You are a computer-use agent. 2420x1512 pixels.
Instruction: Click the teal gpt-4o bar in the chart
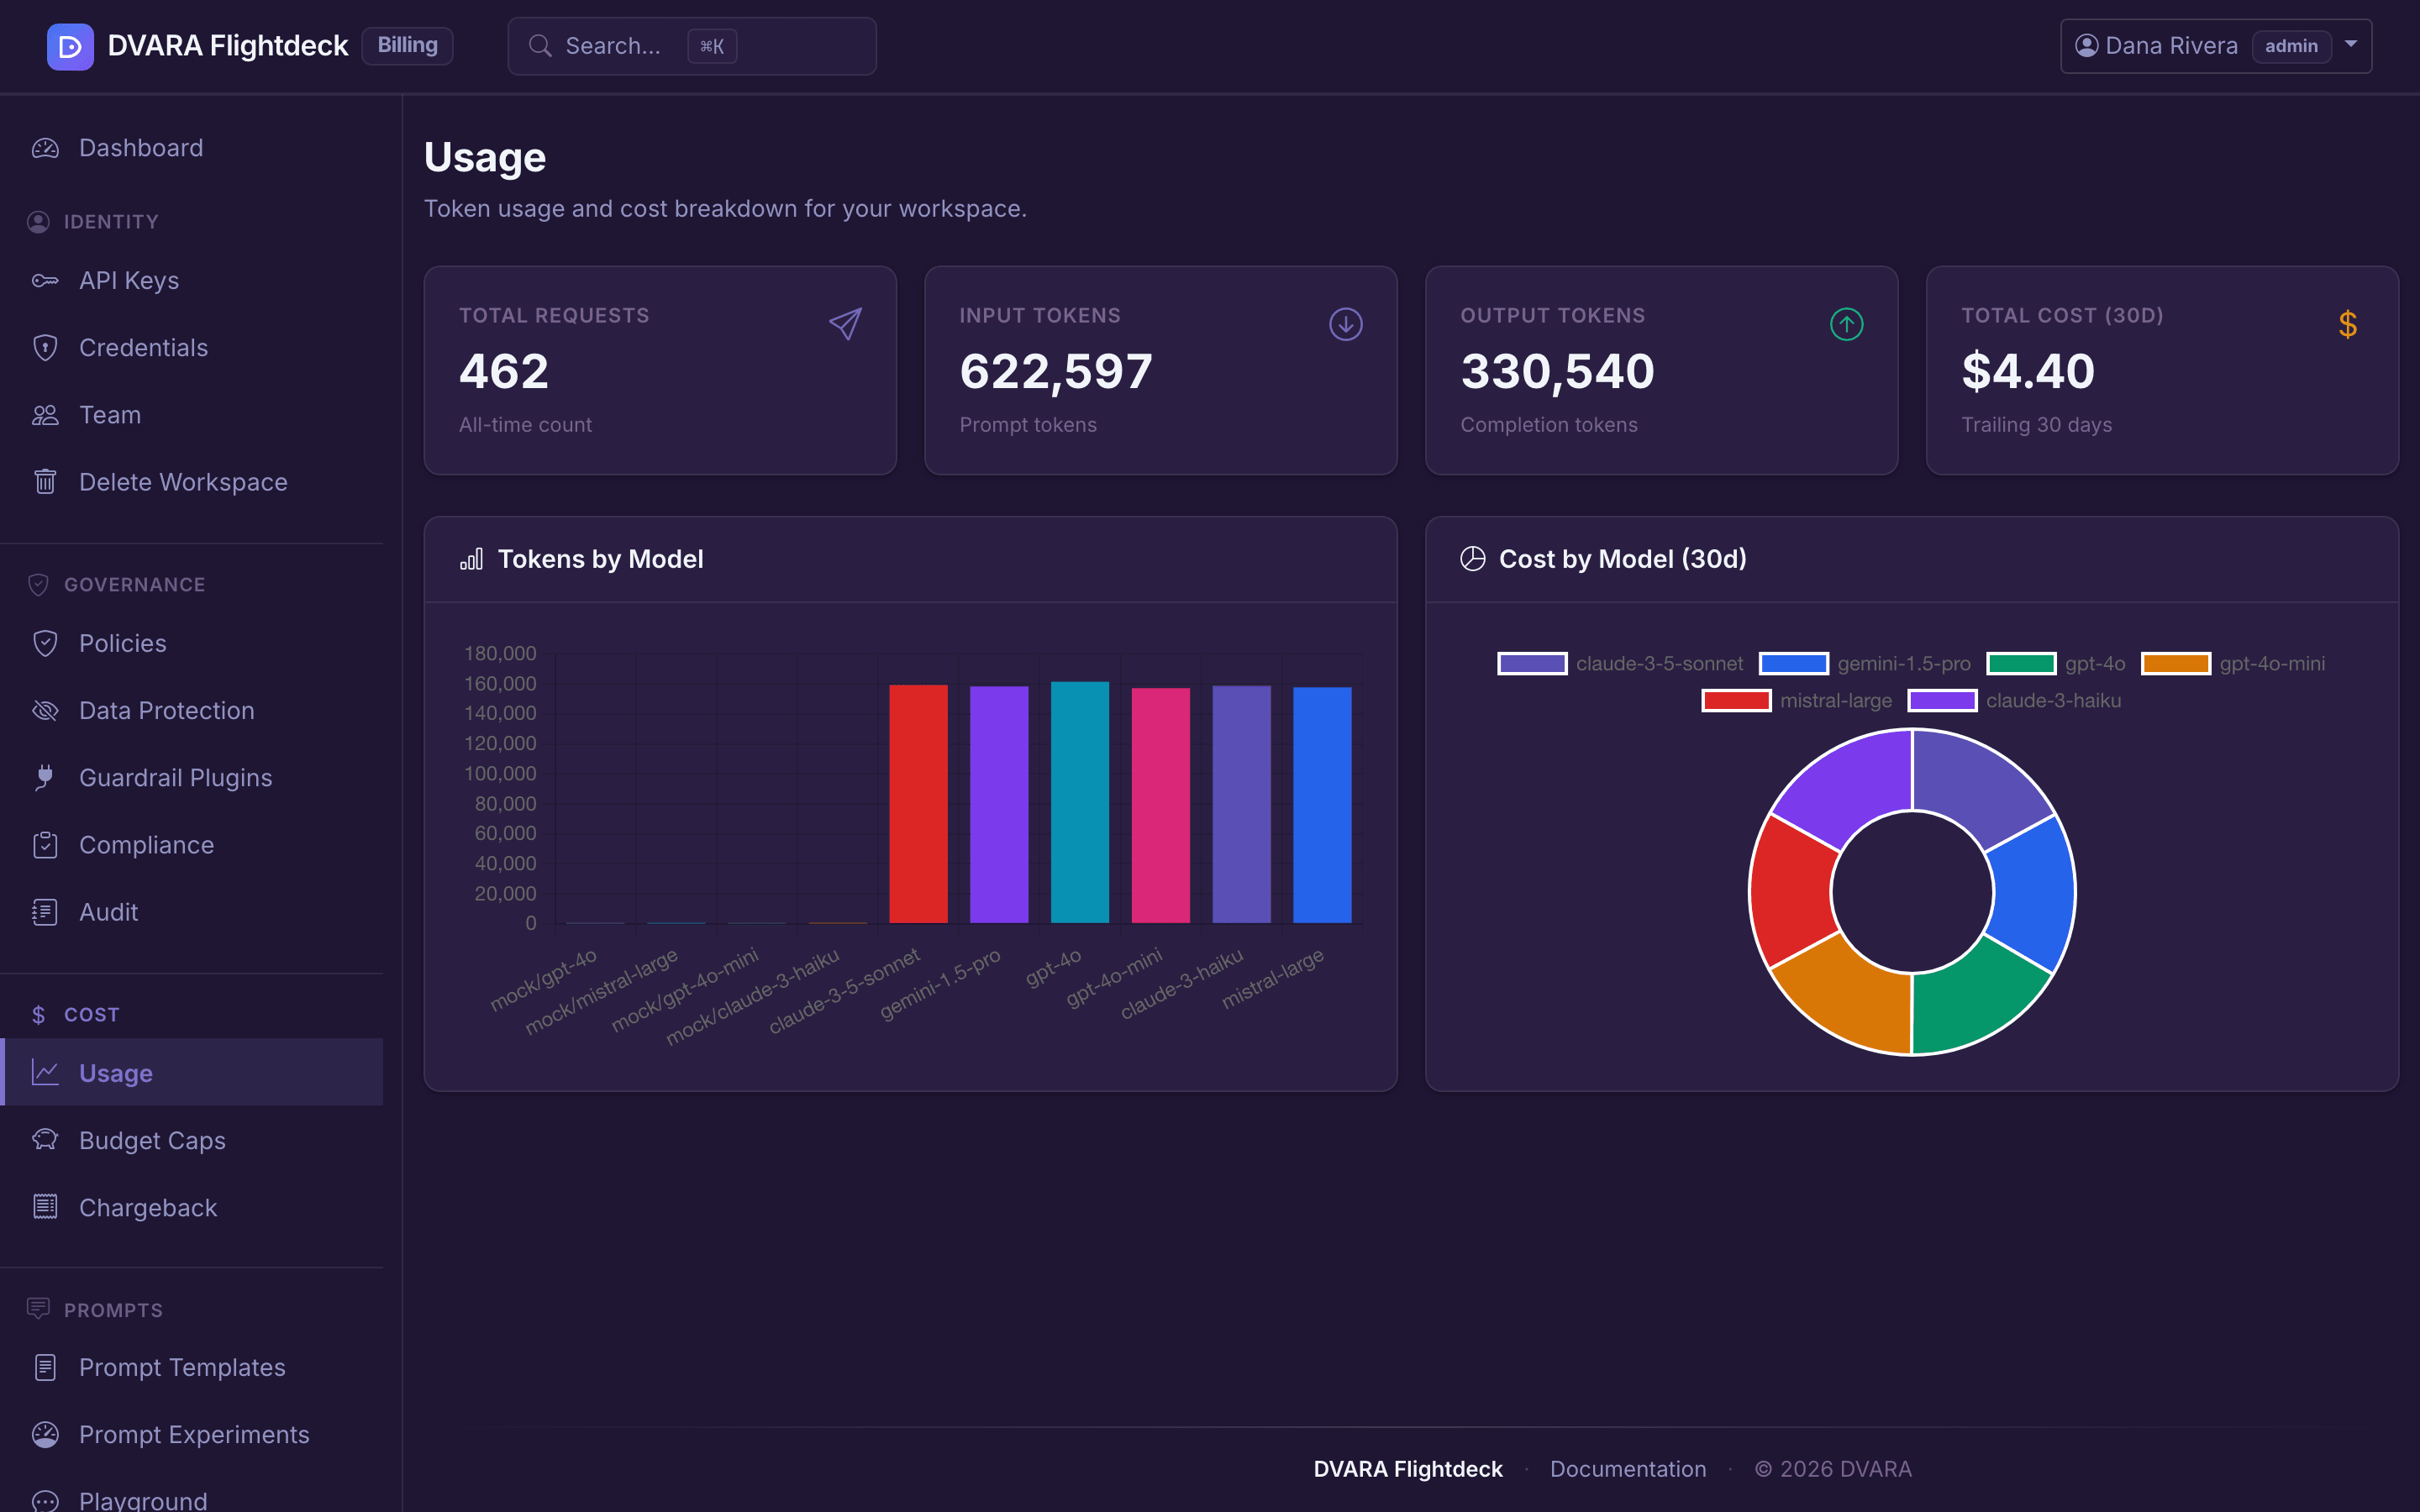point(1080,802)
